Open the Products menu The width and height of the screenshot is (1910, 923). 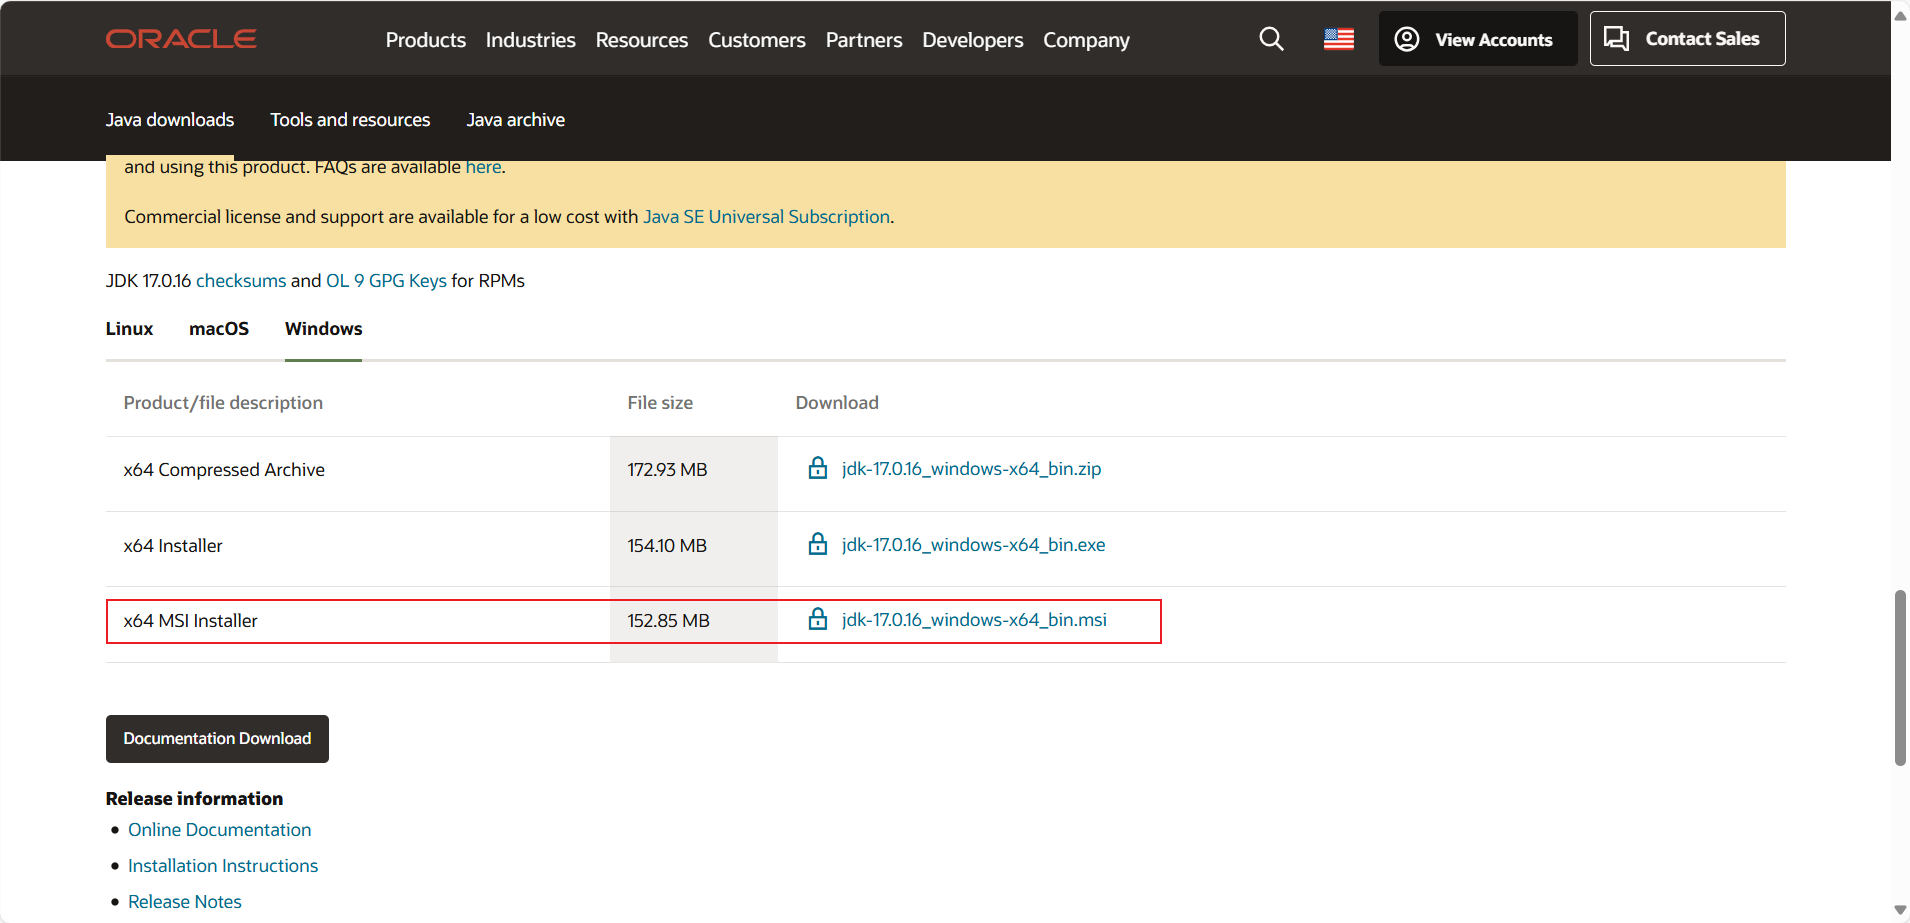(x=426, y=40)
